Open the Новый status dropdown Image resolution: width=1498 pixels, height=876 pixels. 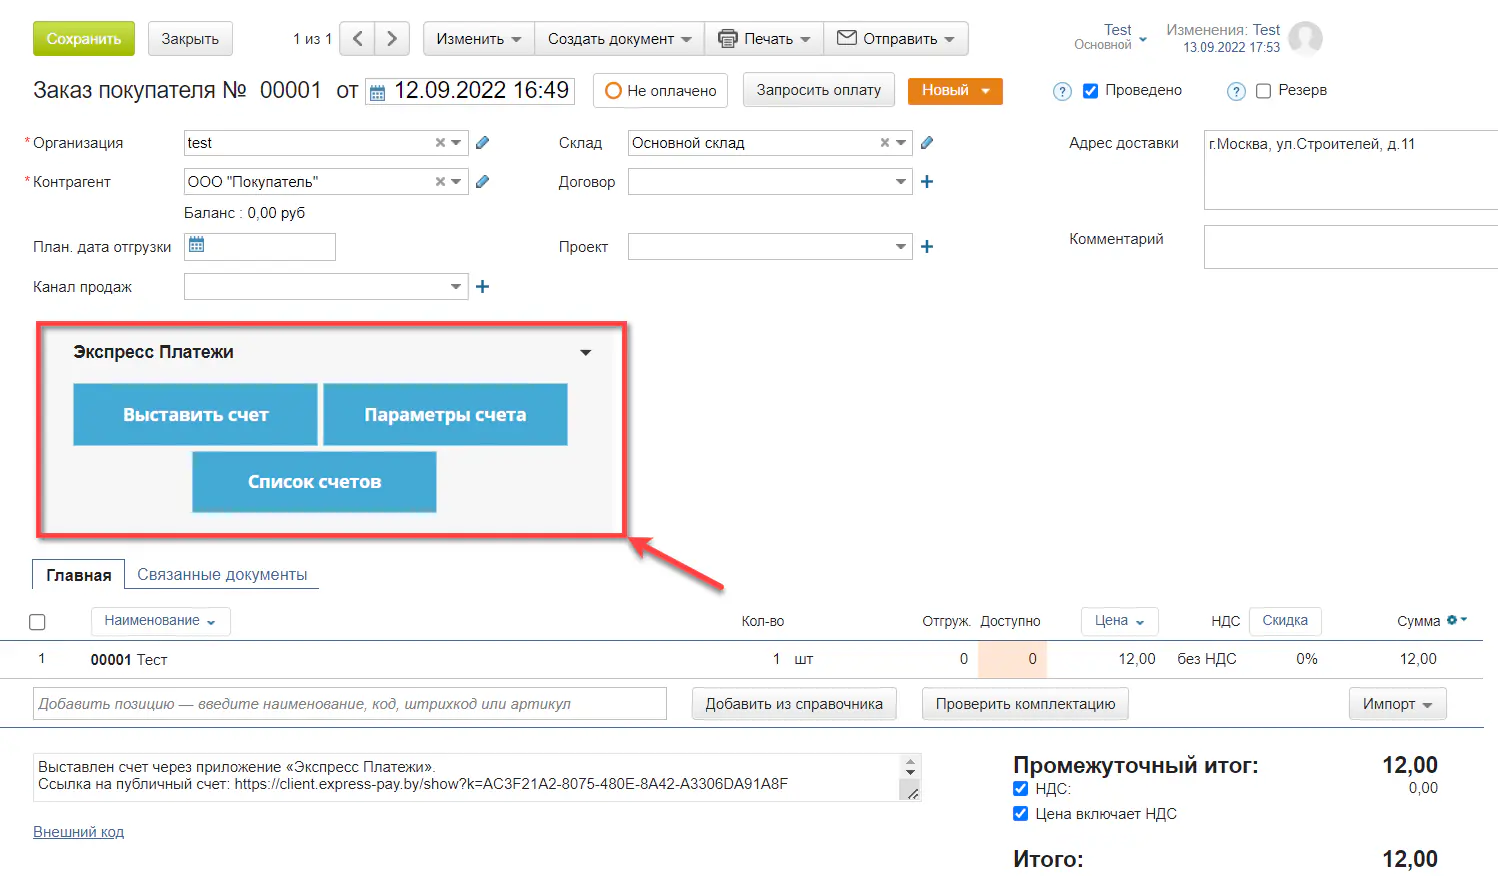point(954,91)
